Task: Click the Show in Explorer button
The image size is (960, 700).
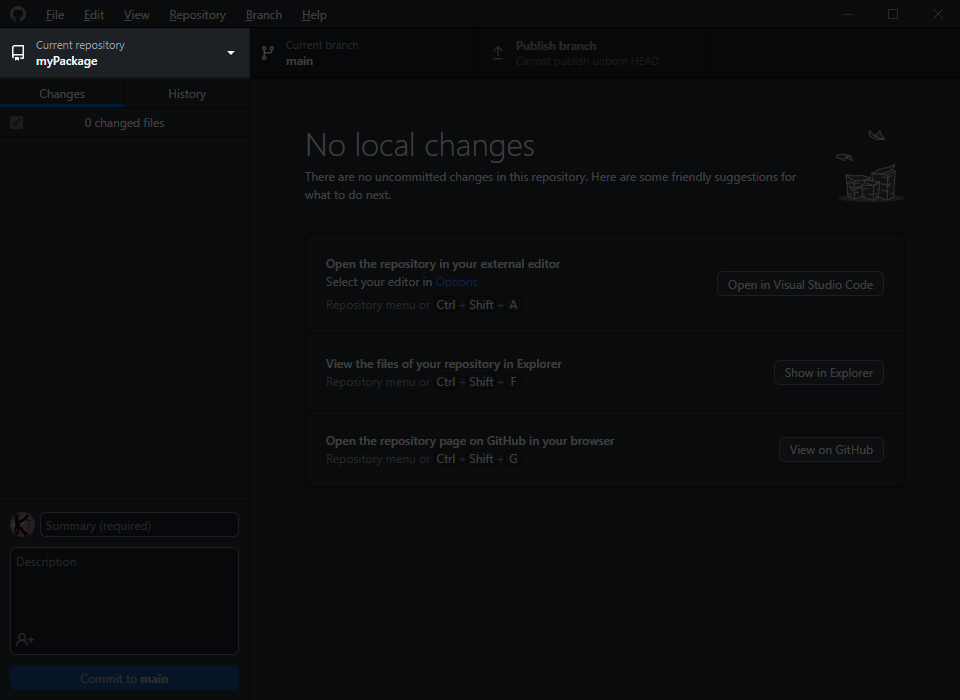Action: [828, 372]
